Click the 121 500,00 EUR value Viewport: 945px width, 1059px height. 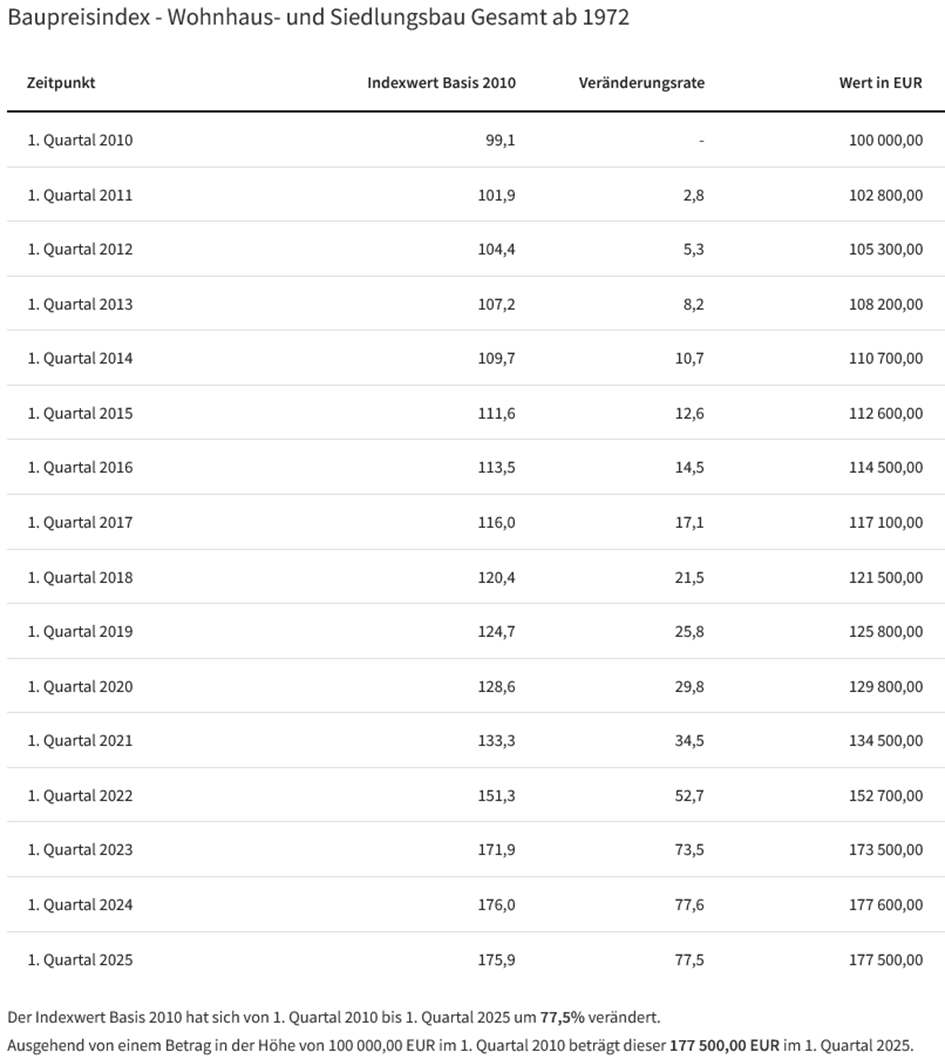886,577
